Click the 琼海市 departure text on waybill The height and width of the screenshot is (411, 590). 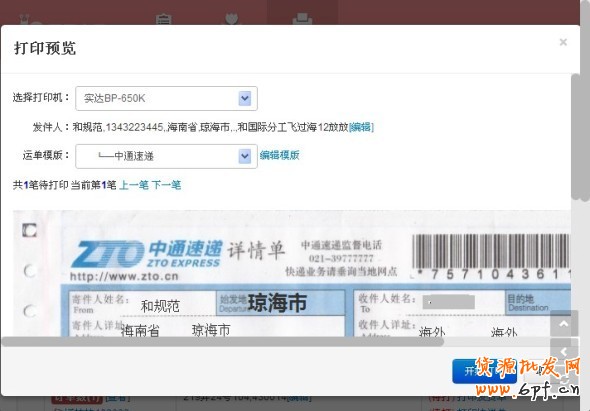277,303
